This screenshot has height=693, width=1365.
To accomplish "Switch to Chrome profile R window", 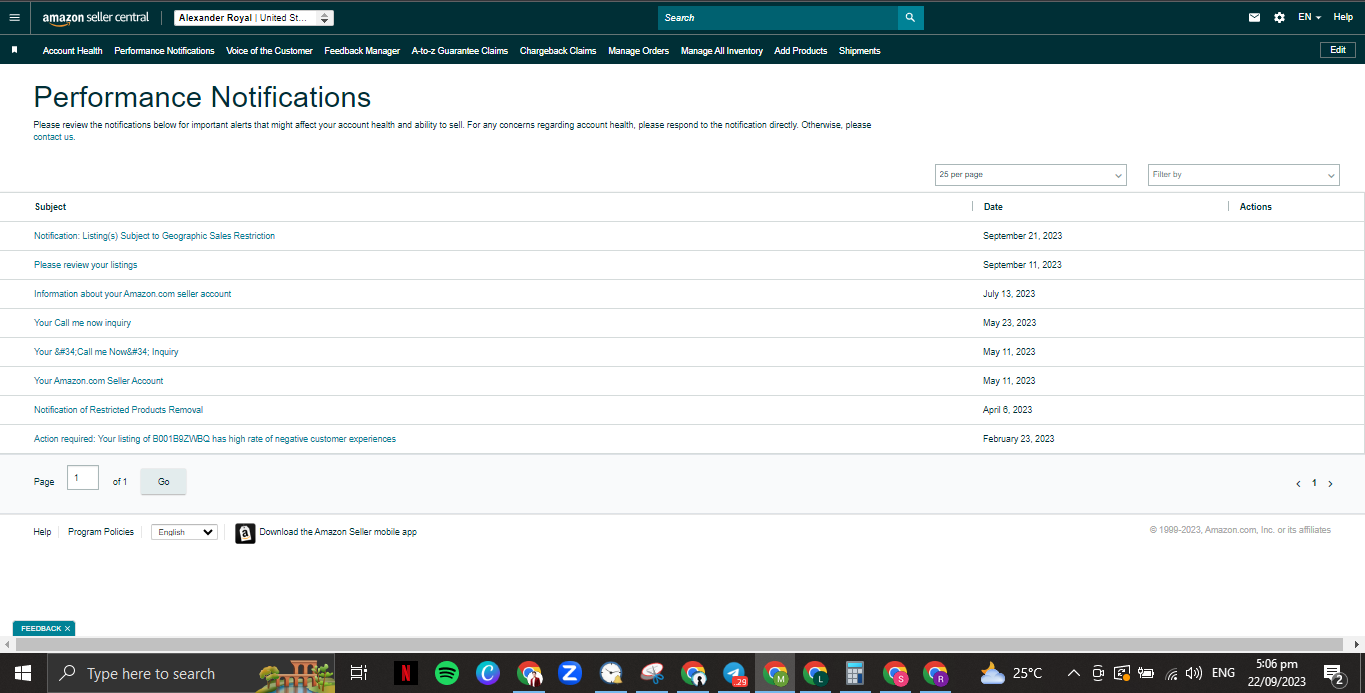I will click(935, 674).
